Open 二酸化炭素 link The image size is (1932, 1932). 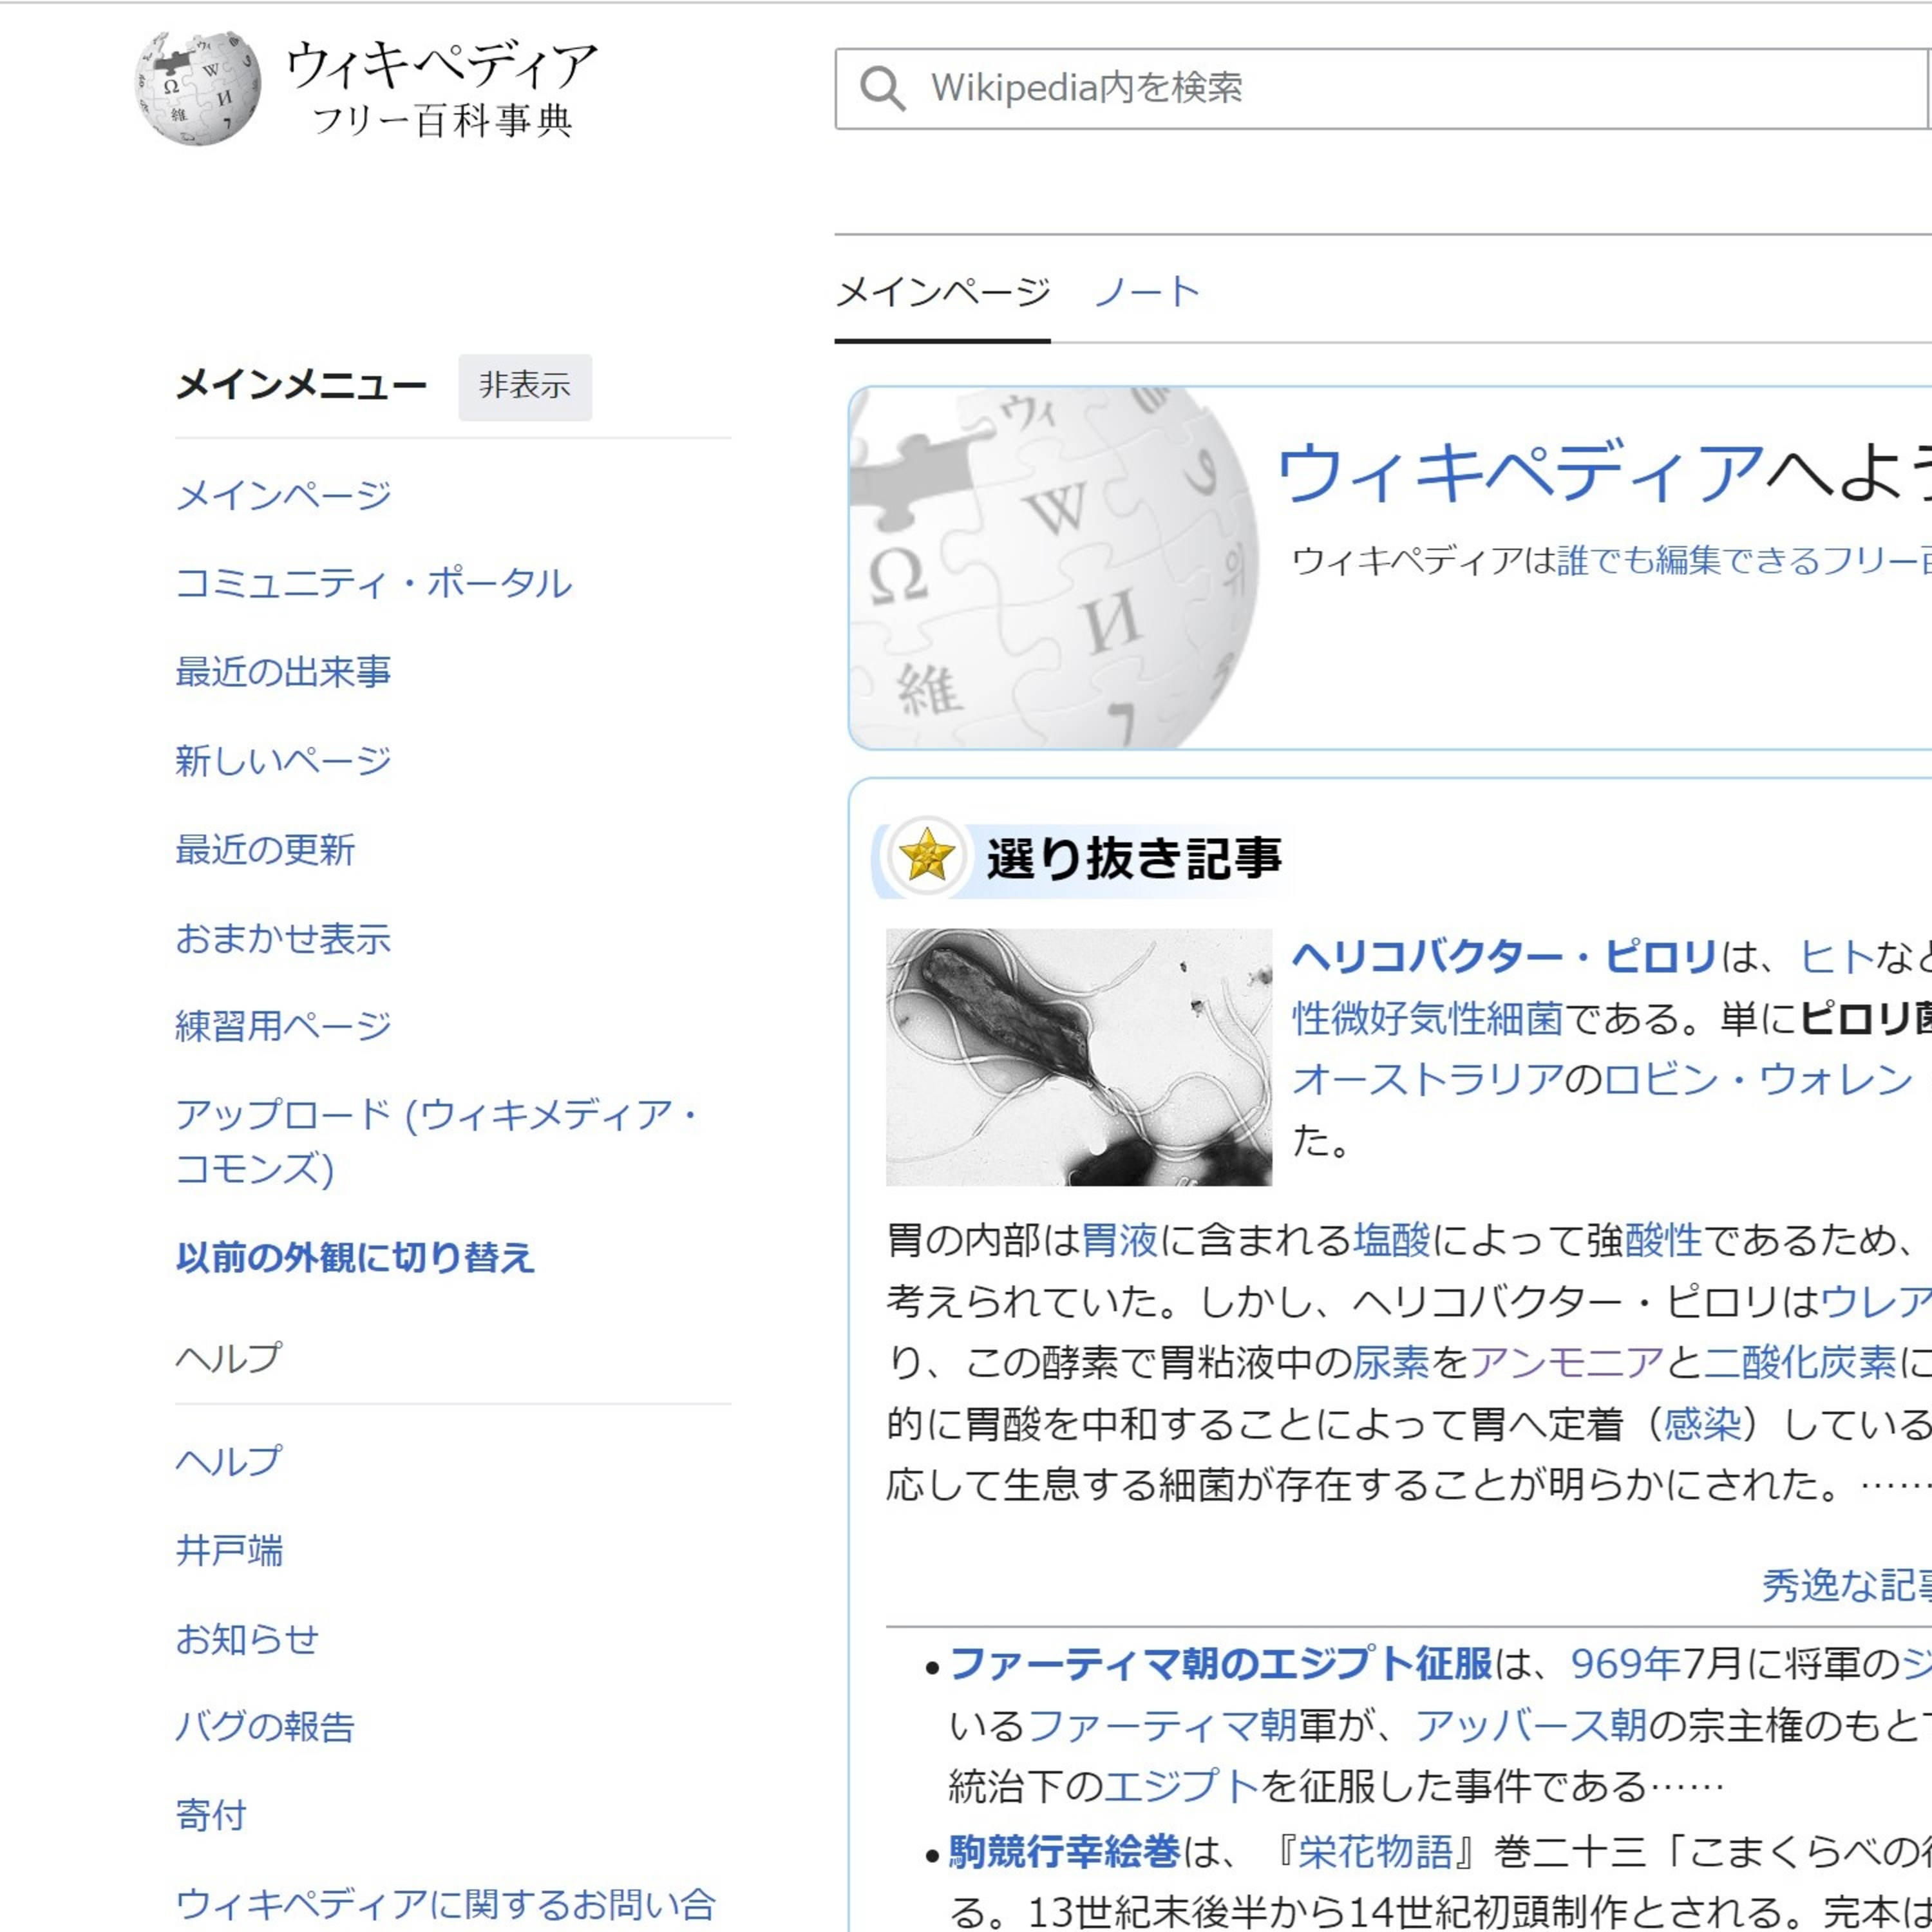point(1800,1362)
